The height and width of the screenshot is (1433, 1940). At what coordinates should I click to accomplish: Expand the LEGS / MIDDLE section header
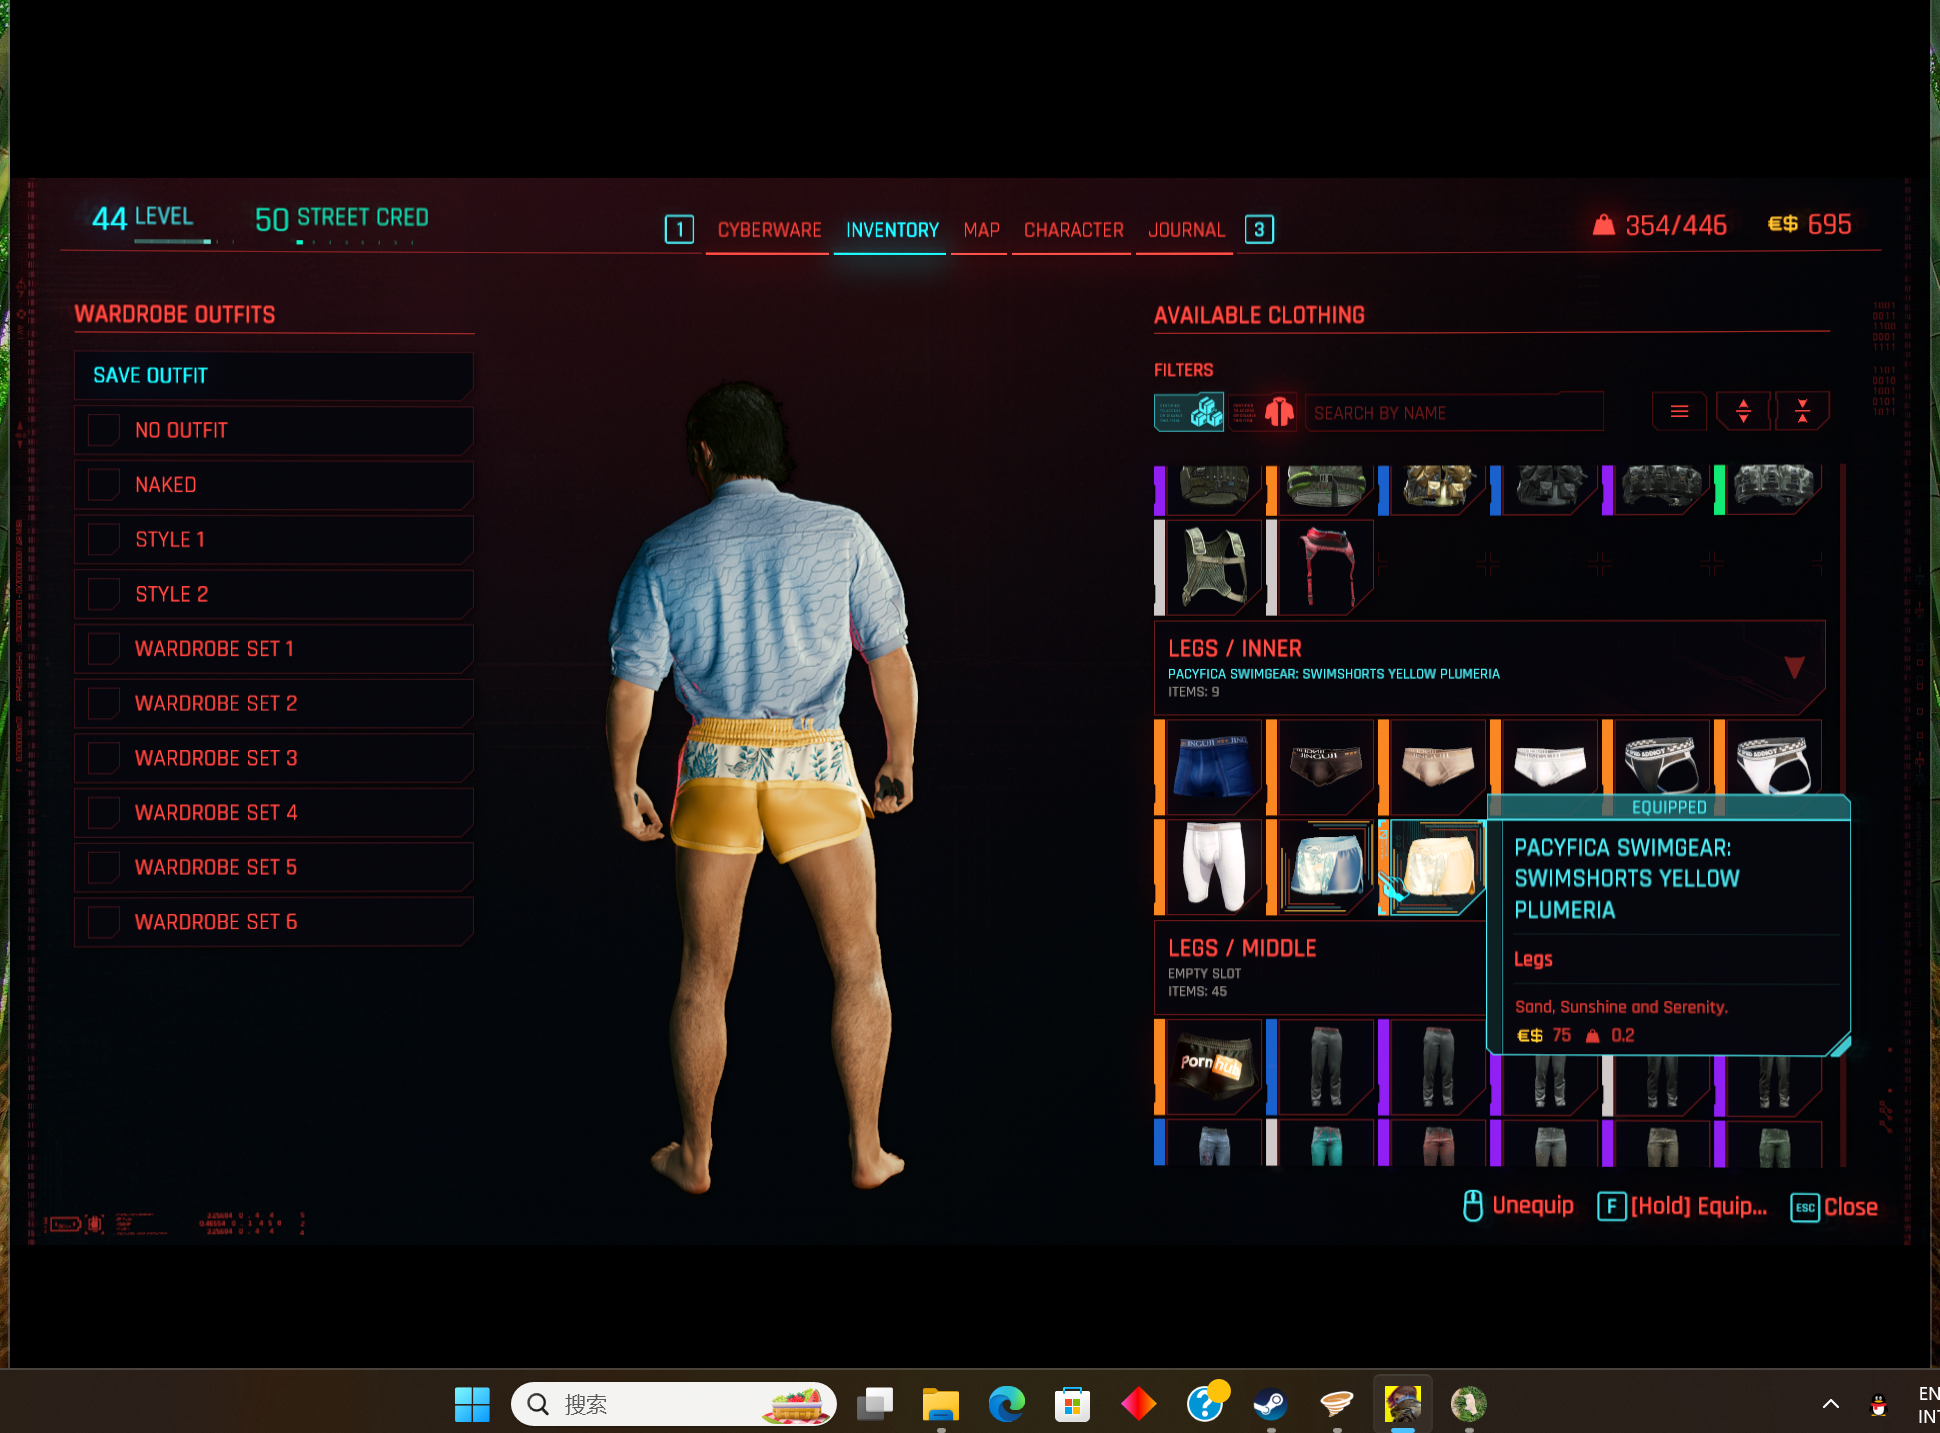(1320, 967)
